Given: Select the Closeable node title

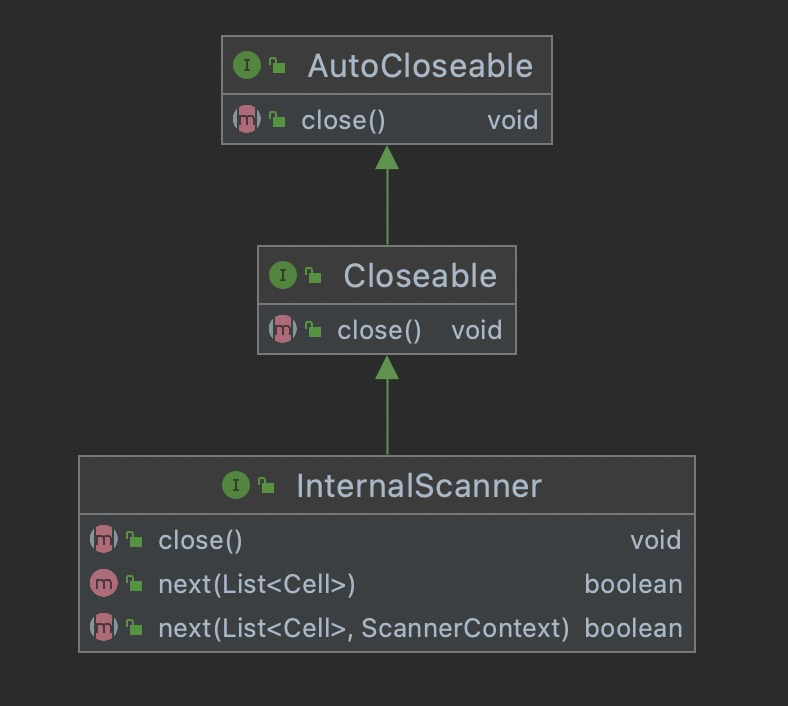Looking at the screenshot, I should (x=420, y=275).
